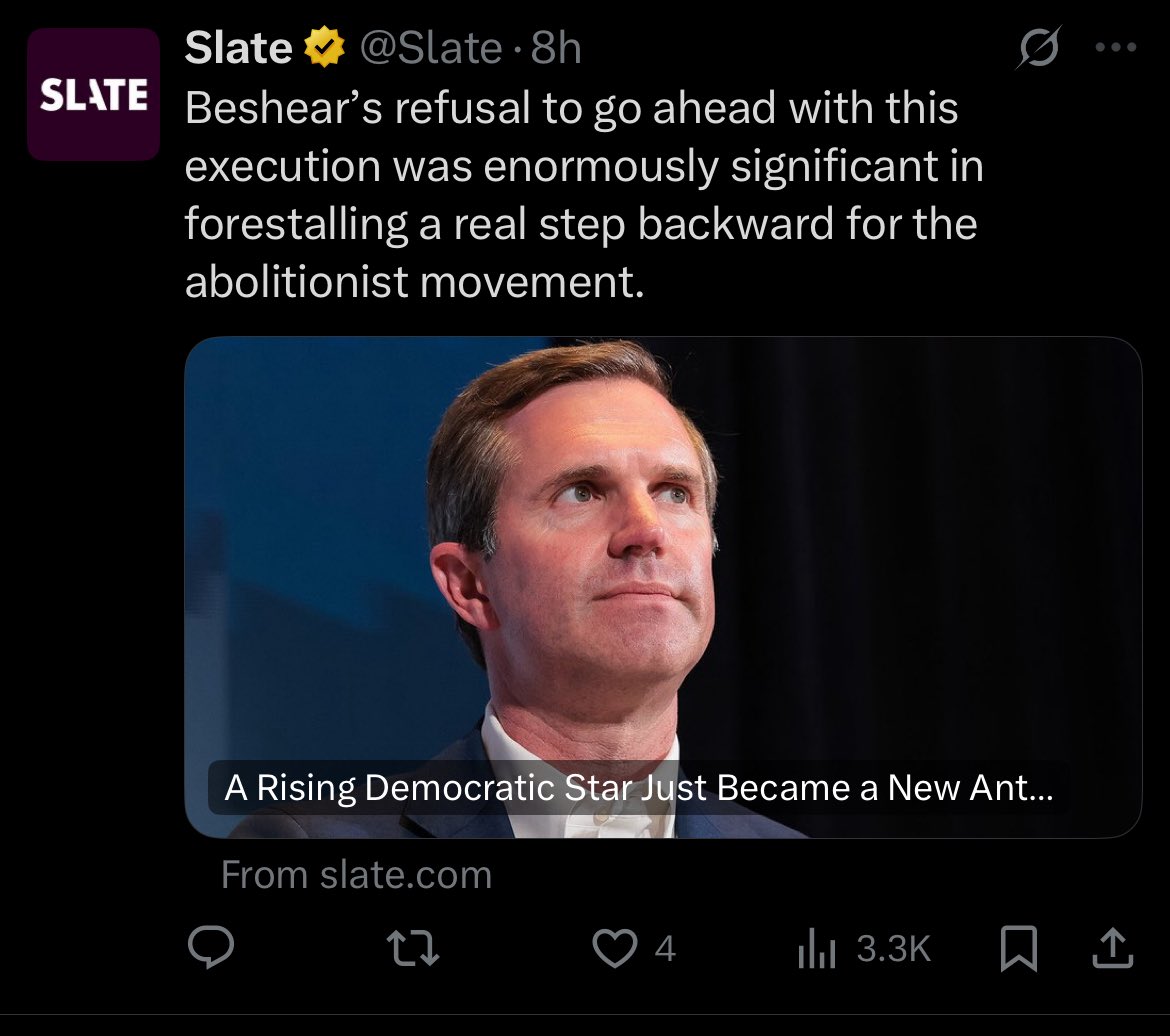Follow the 'From slate.com' link
The image size is (1170, 1036).
(356, 875)
